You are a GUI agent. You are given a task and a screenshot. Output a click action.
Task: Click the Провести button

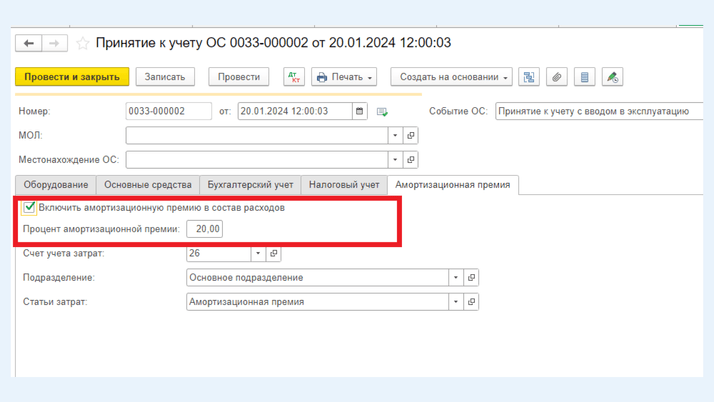(x=239, y=77)
